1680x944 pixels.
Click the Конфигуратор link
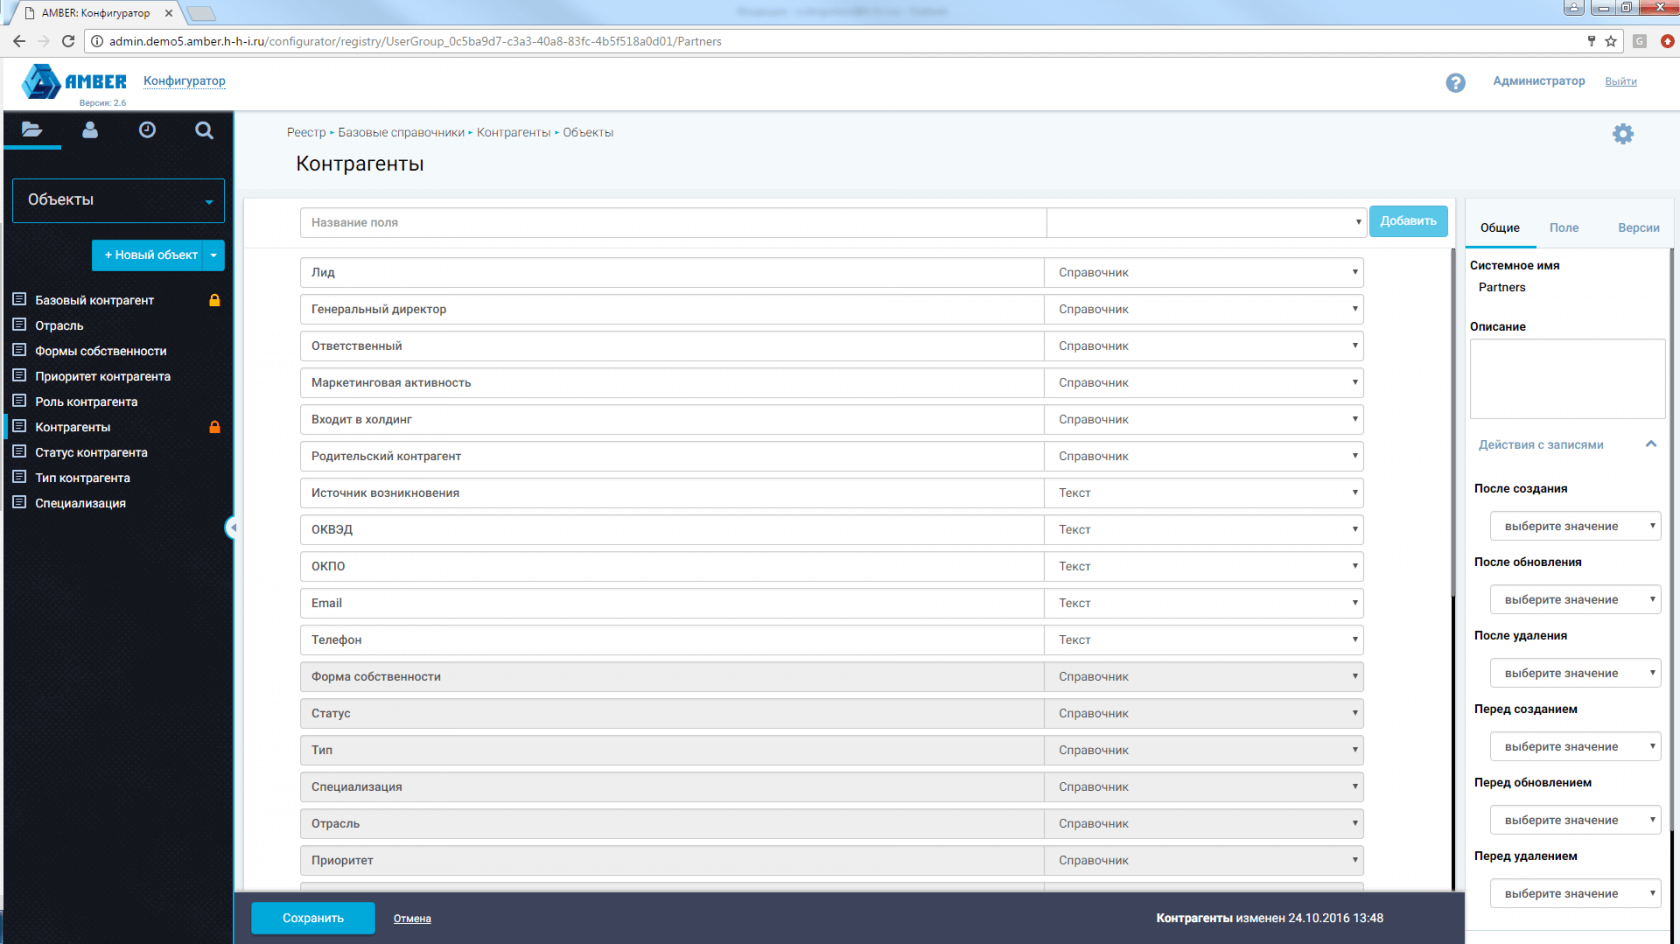184,81
